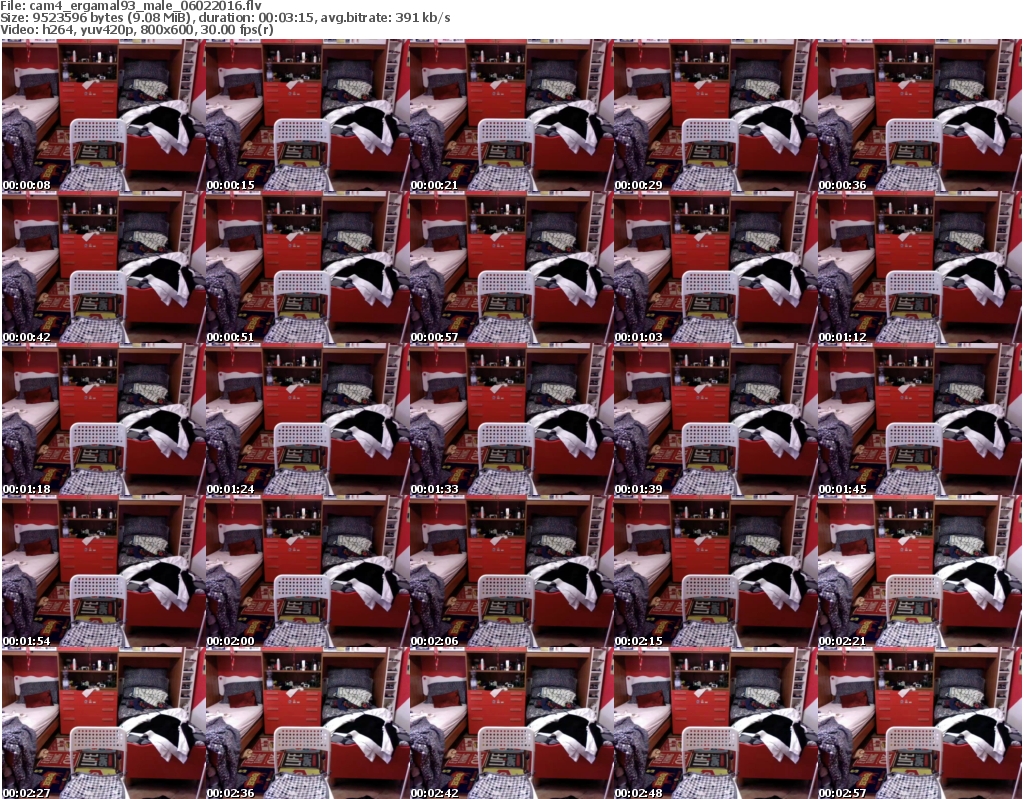Viewport: 1024px width, 799px height.
Task: Pick the frame stamped 00:02:36
Action: coord(308,723)
